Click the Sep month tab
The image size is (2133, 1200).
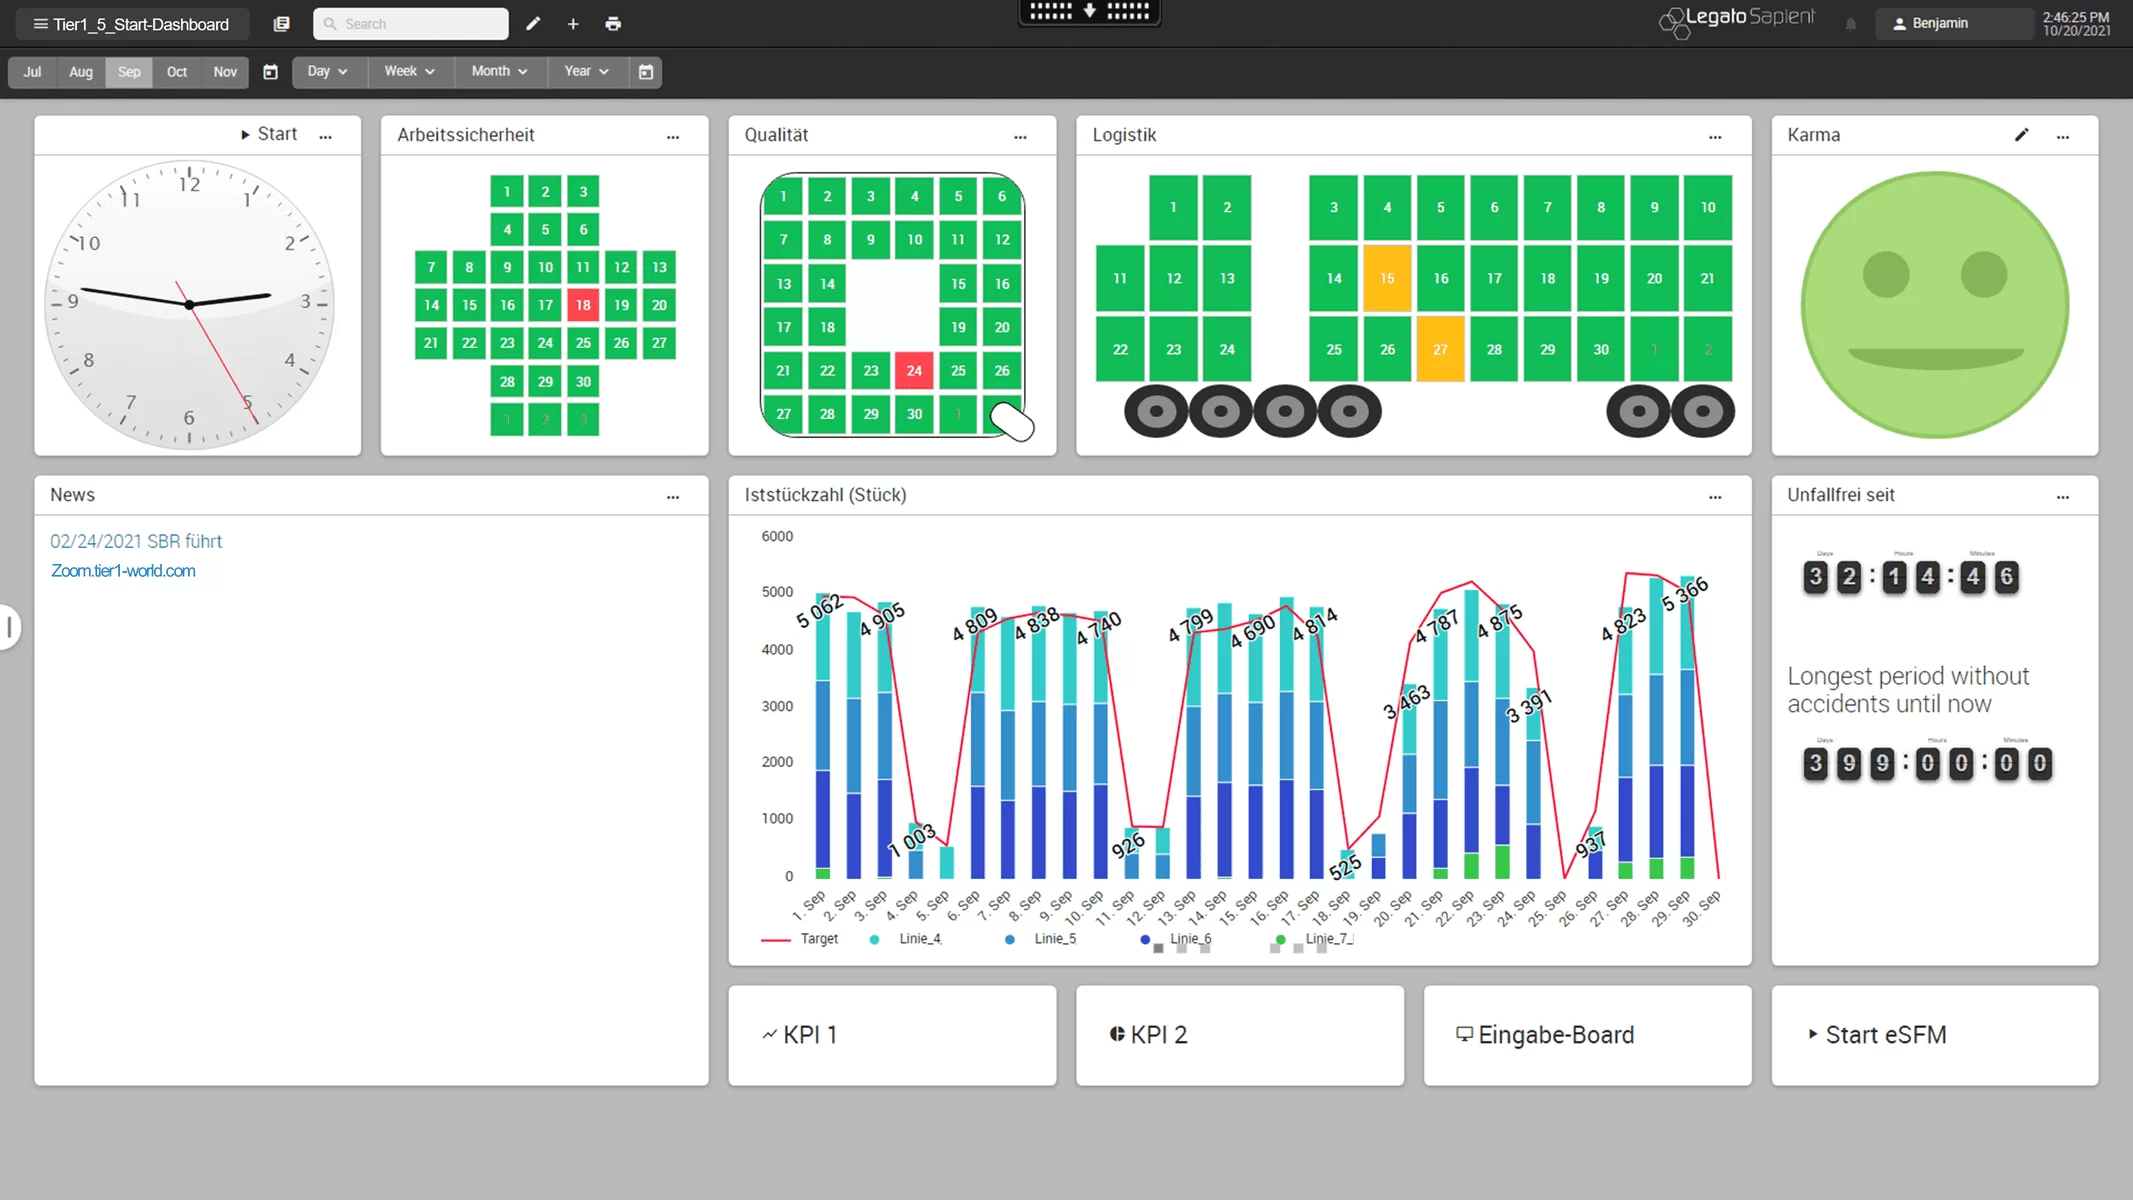tap(127, 72)
